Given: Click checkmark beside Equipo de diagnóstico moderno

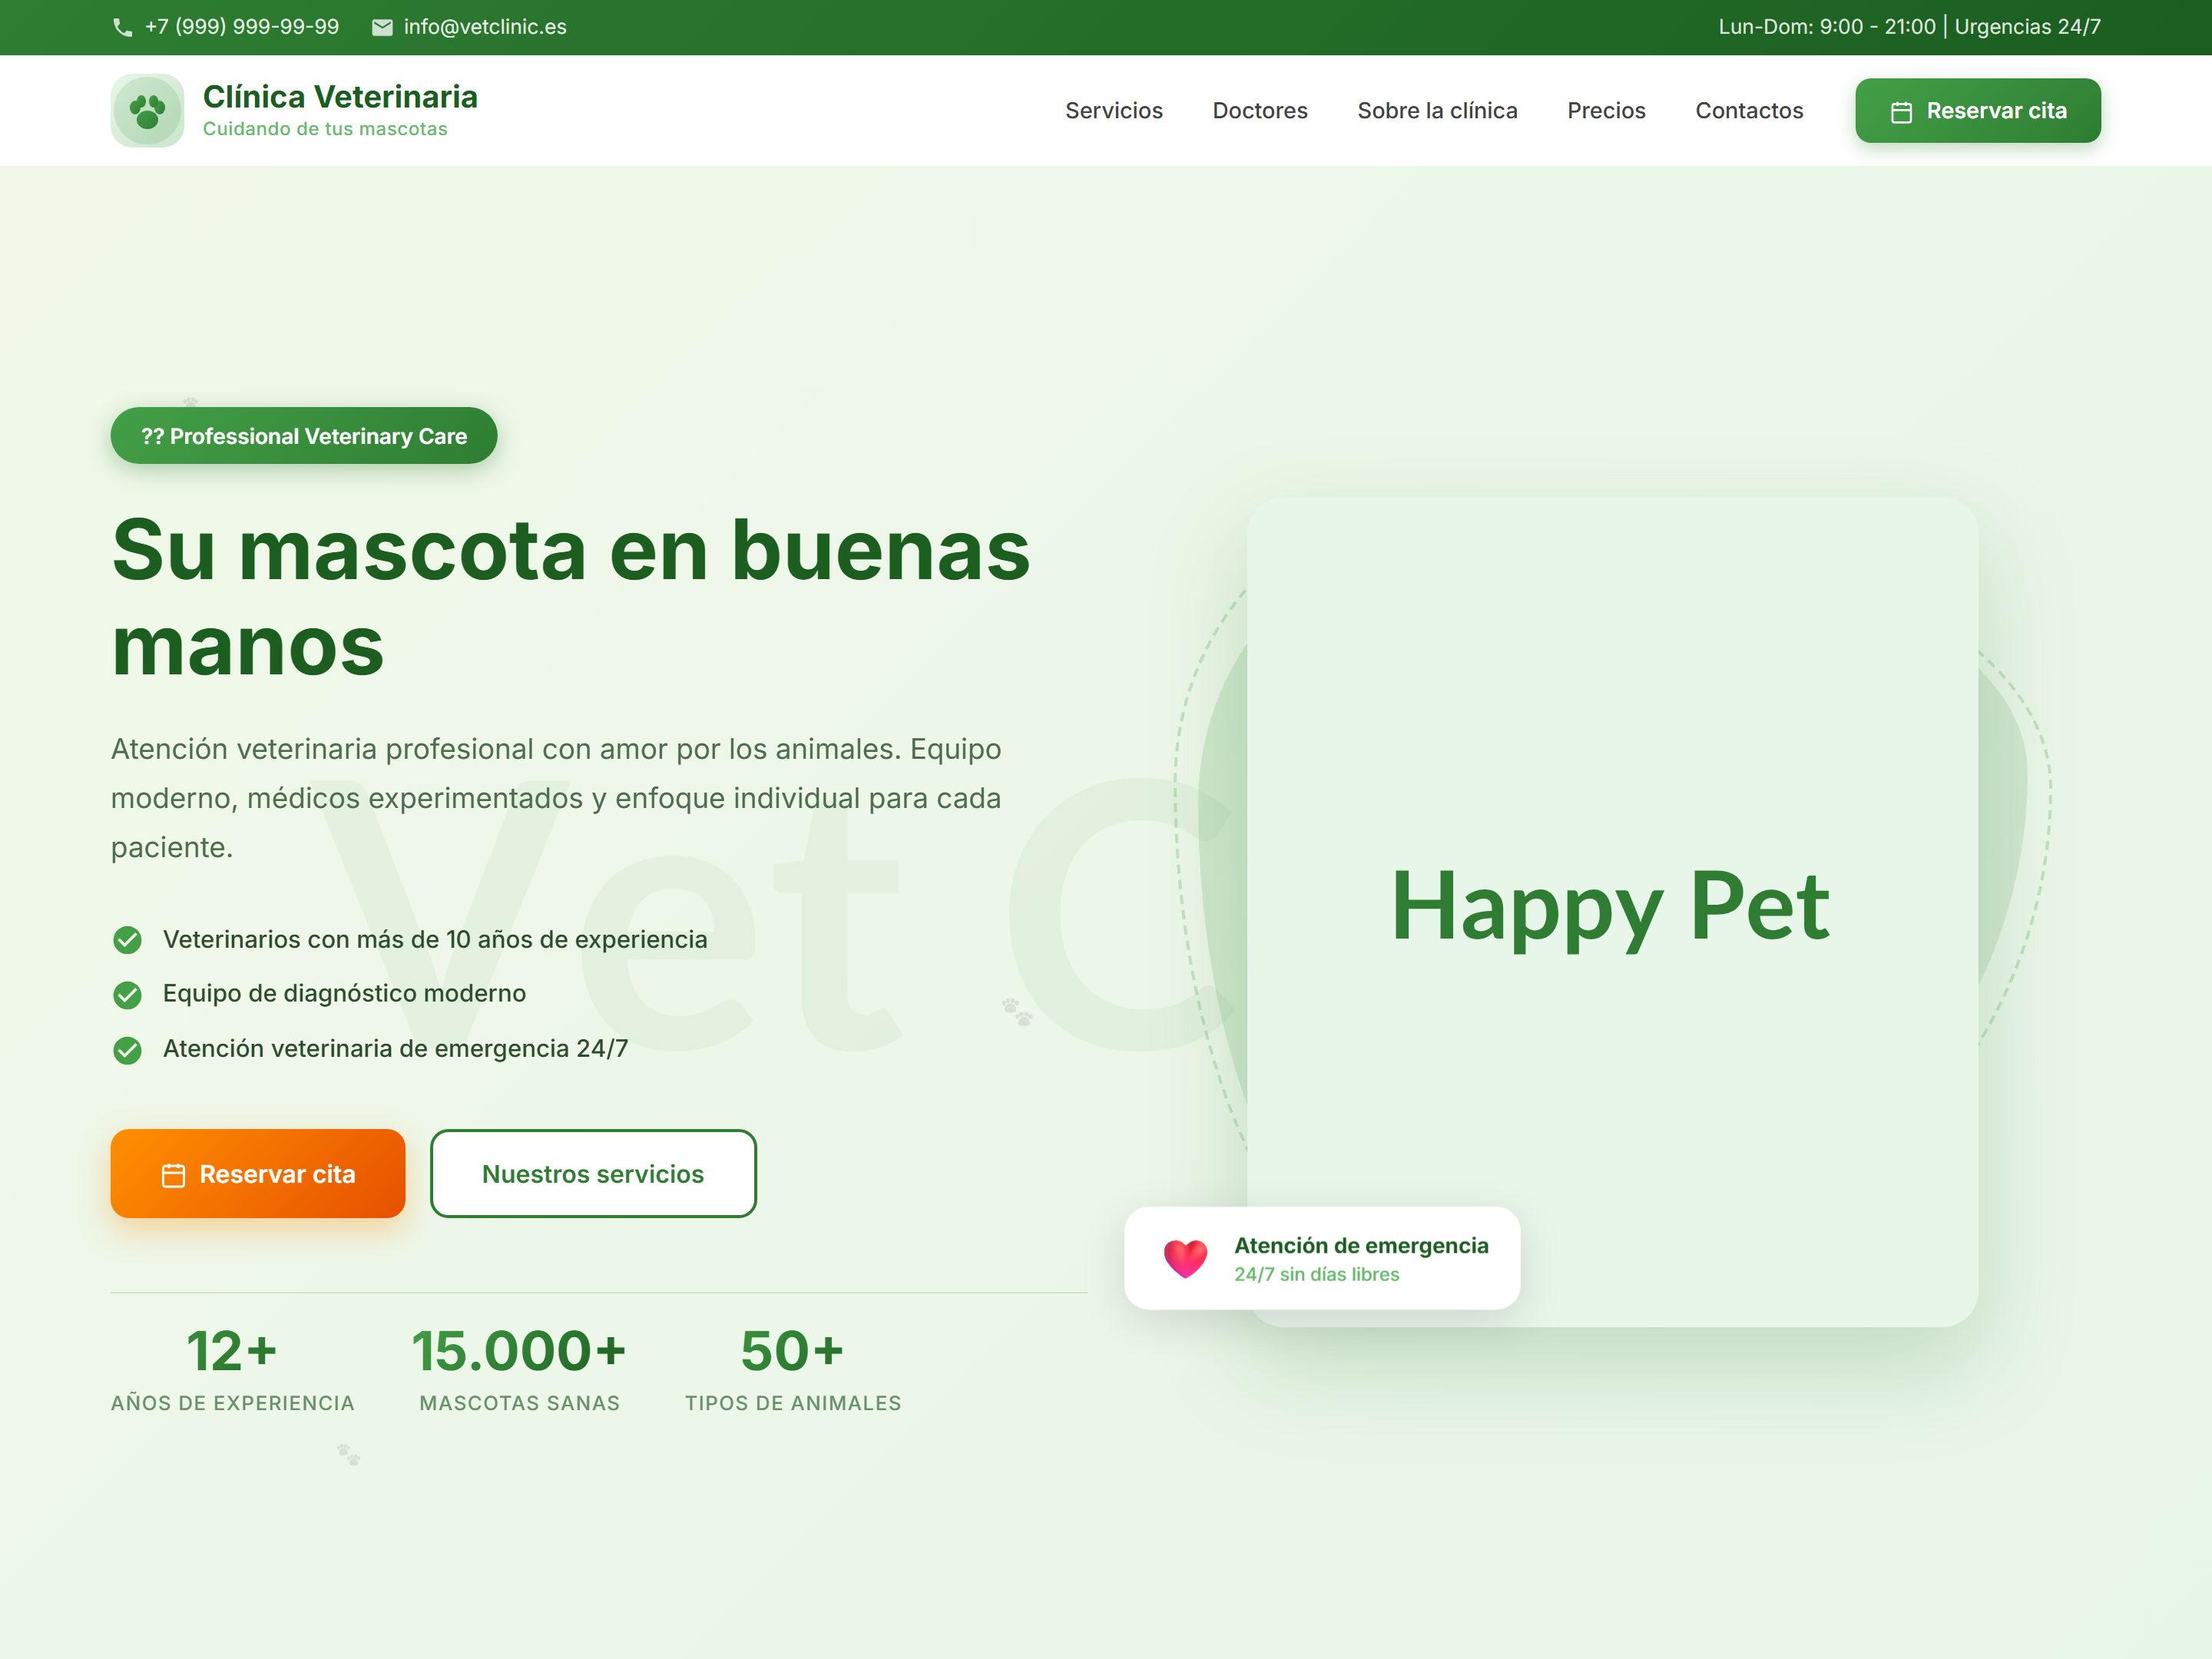Looking at the screenshot, I should pyautogui.click(x=127, y=994).
